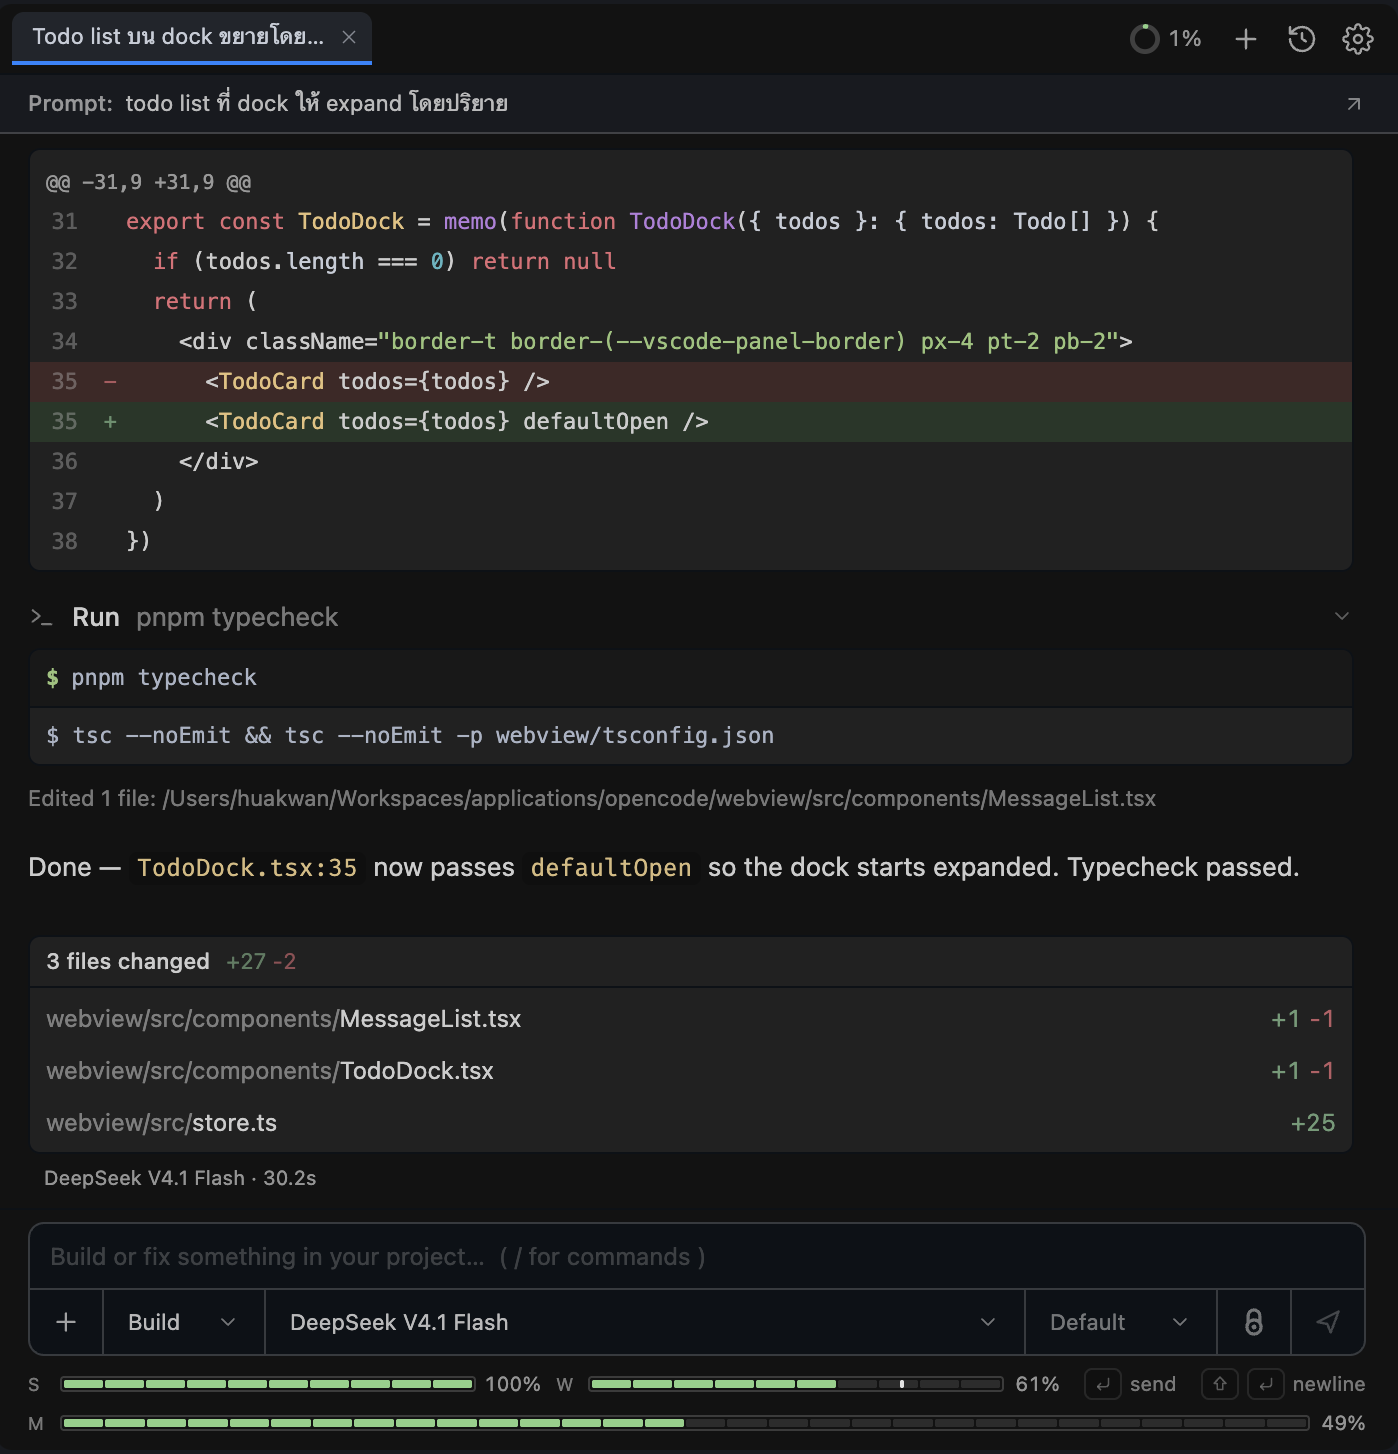Focus the Build or fix prompt input
Viewport: 1398px width, 1454px height.
coord(697,1257)
